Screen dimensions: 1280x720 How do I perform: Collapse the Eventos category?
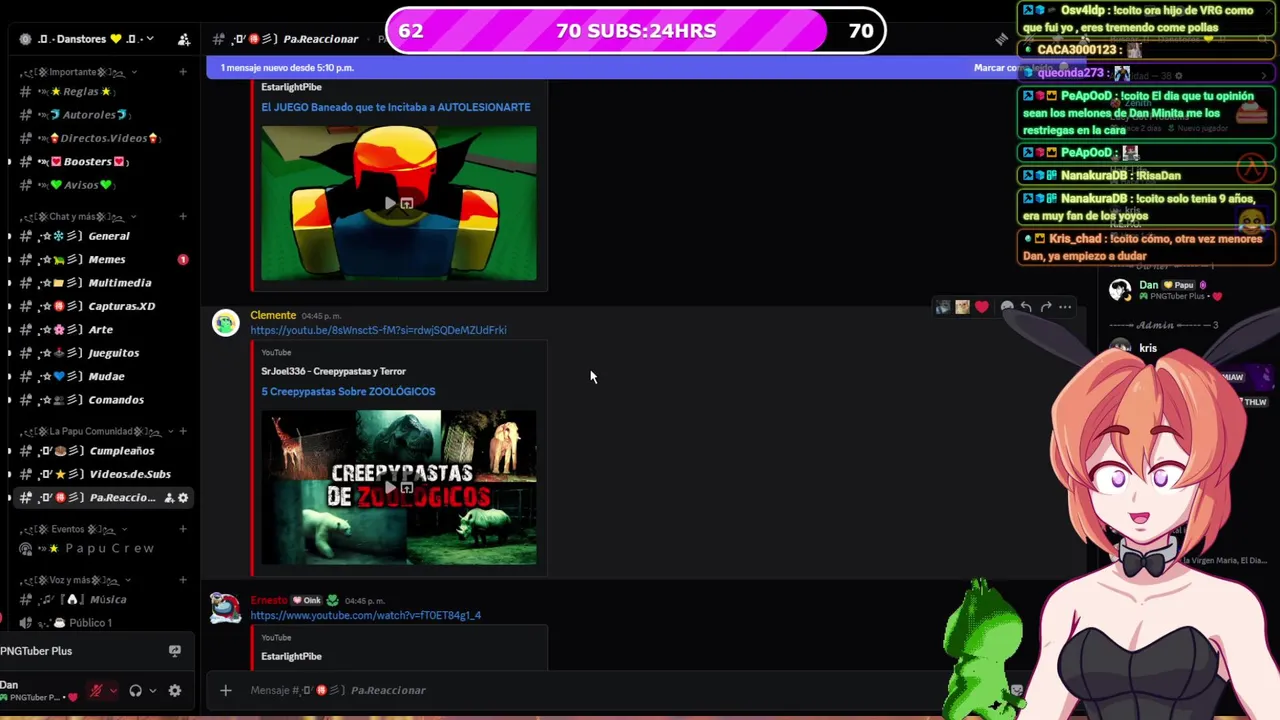[74, 529]
